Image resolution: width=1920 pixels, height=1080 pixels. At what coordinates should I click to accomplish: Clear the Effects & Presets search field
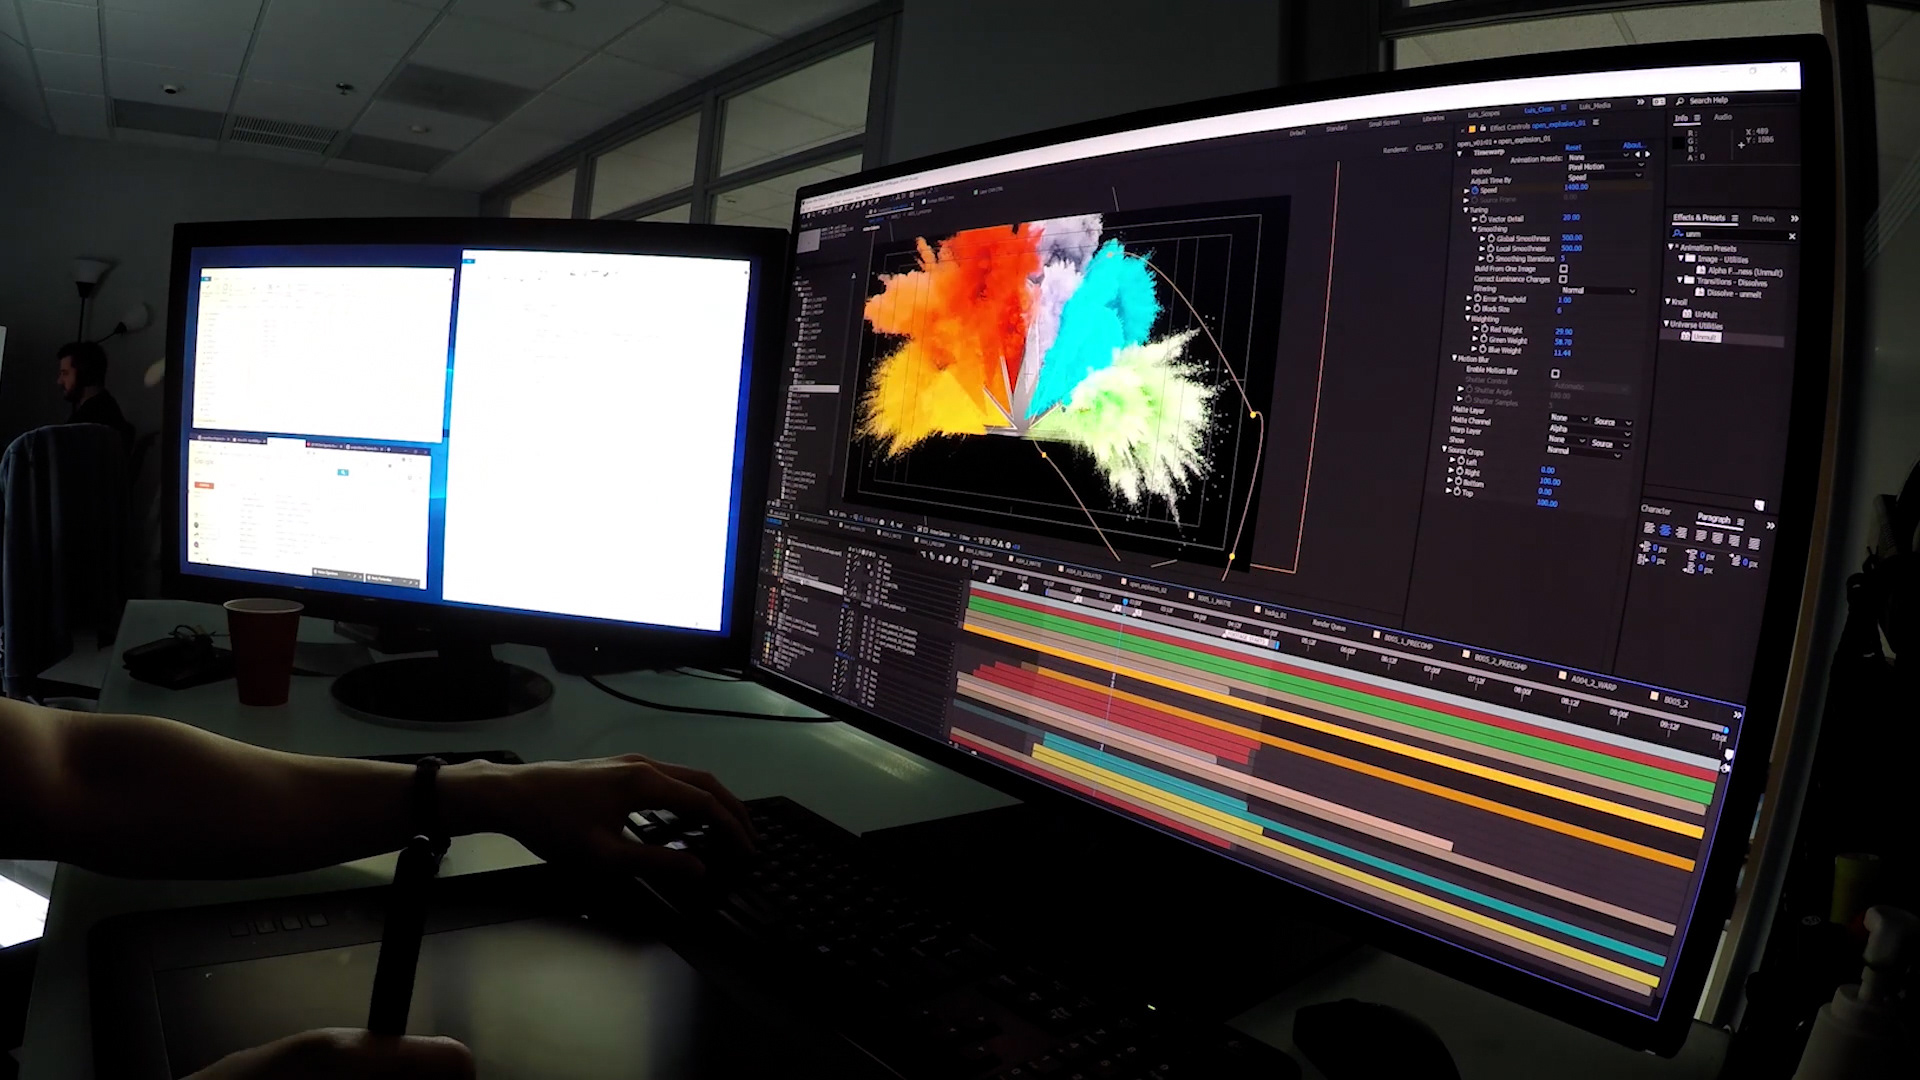[1792, 236]
